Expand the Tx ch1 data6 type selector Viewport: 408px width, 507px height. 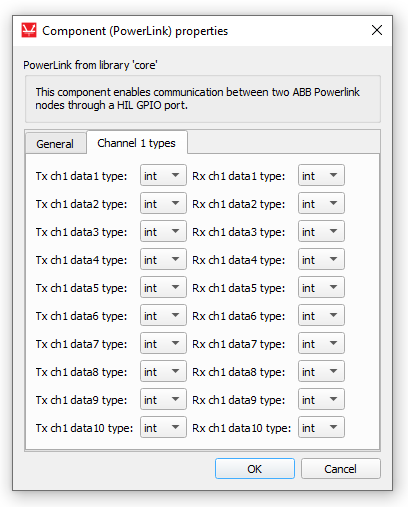coord(163,315)
